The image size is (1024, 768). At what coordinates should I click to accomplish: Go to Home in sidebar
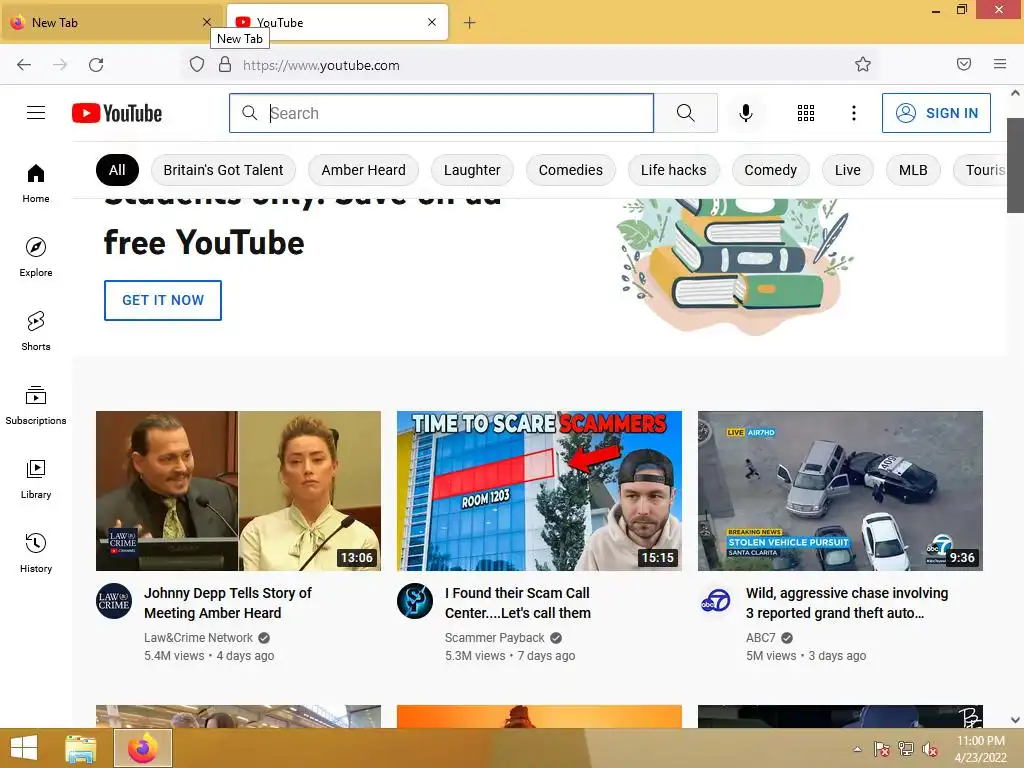(x=36, y=184)
